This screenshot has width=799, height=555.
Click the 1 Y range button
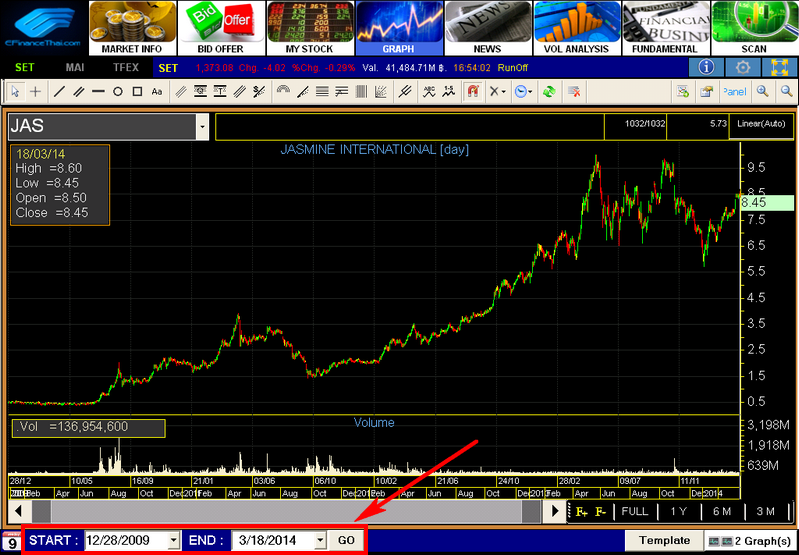click(x=678, y=511)
